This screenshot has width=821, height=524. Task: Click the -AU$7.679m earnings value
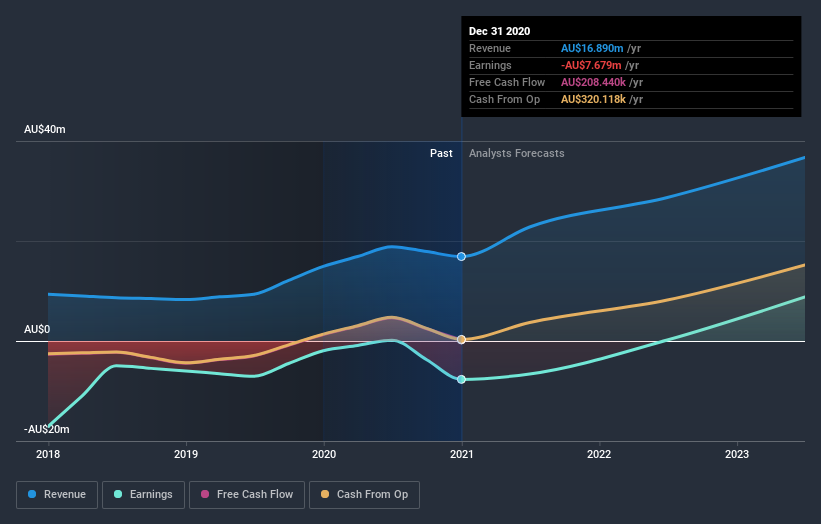point(591,65)
